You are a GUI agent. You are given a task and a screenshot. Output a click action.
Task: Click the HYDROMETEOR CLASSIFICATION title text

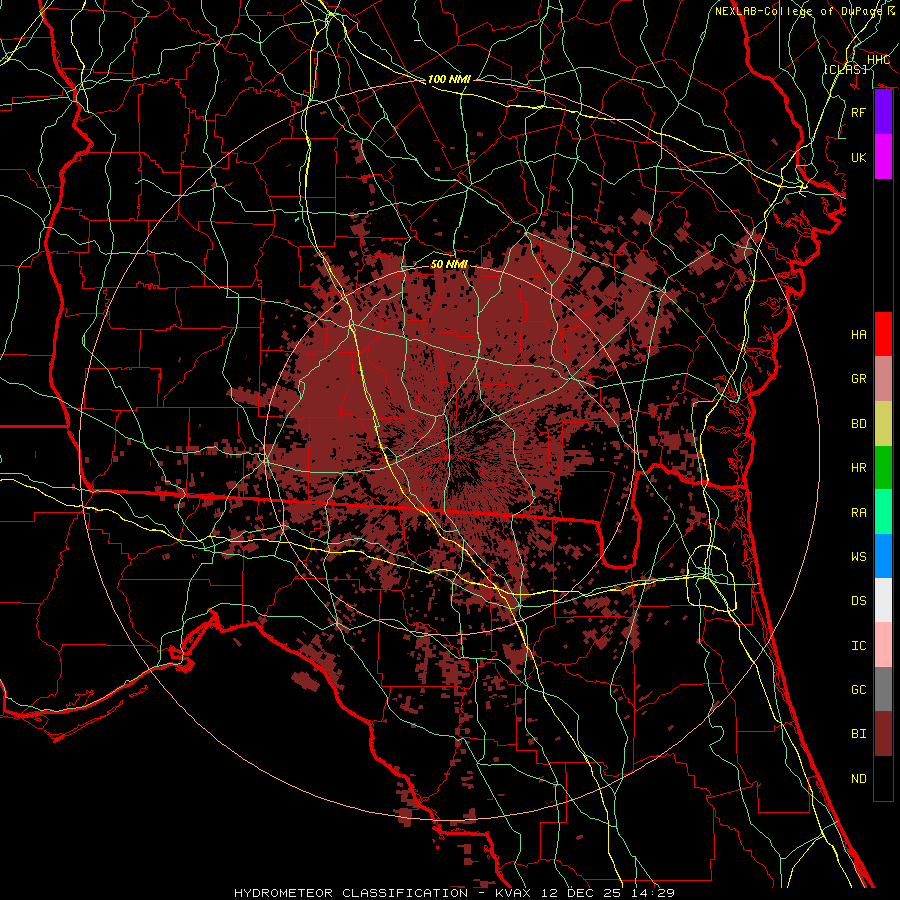coord(351,893)
